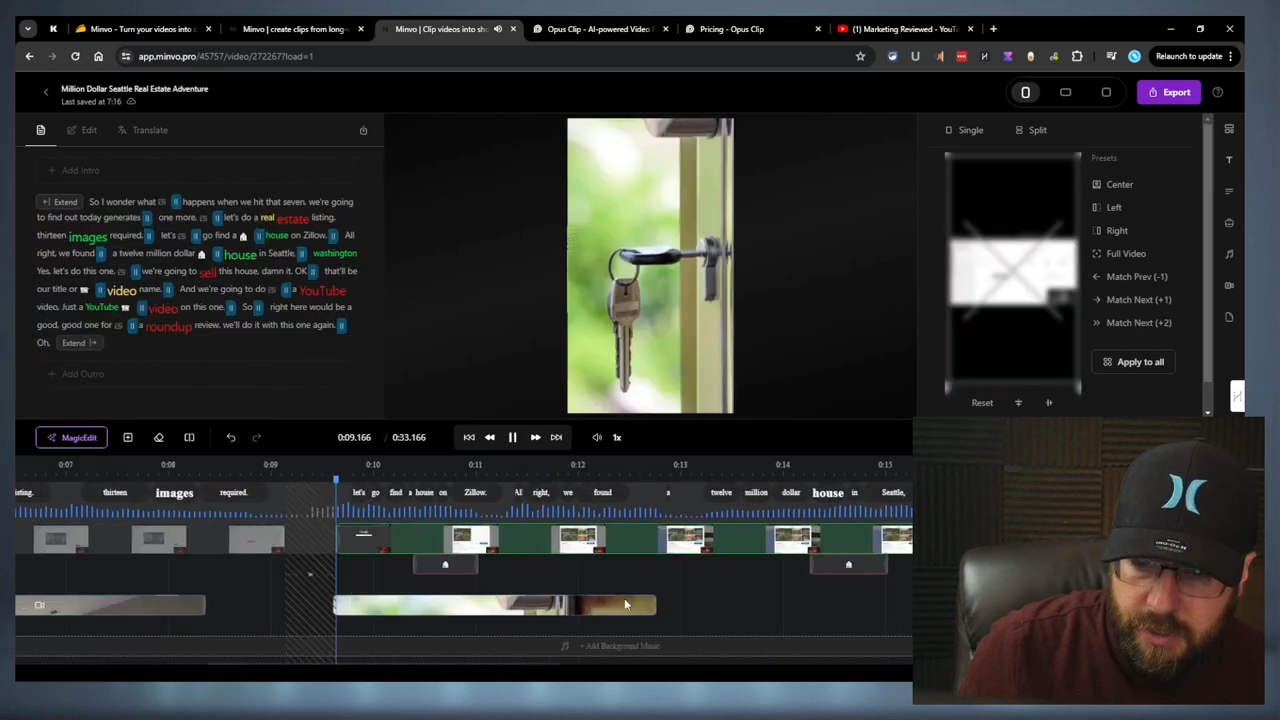
Task: Click the key b-roll clip on timeline
Action: point(494,605)
